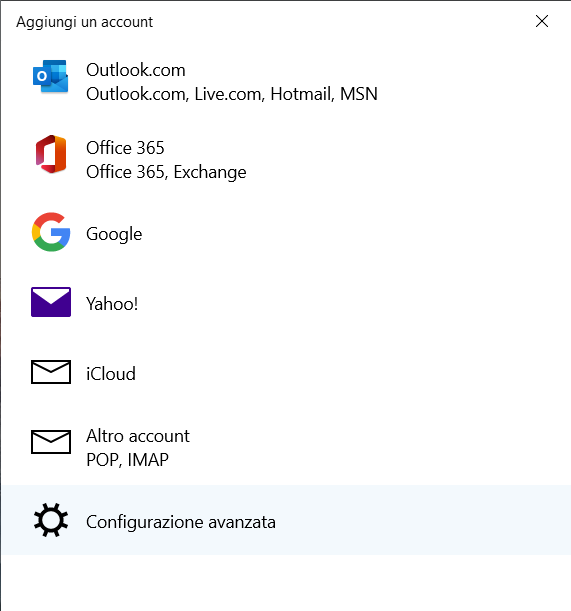Click the Office 365 logo icon
The image size is (571, 611).
click(51, 154)
